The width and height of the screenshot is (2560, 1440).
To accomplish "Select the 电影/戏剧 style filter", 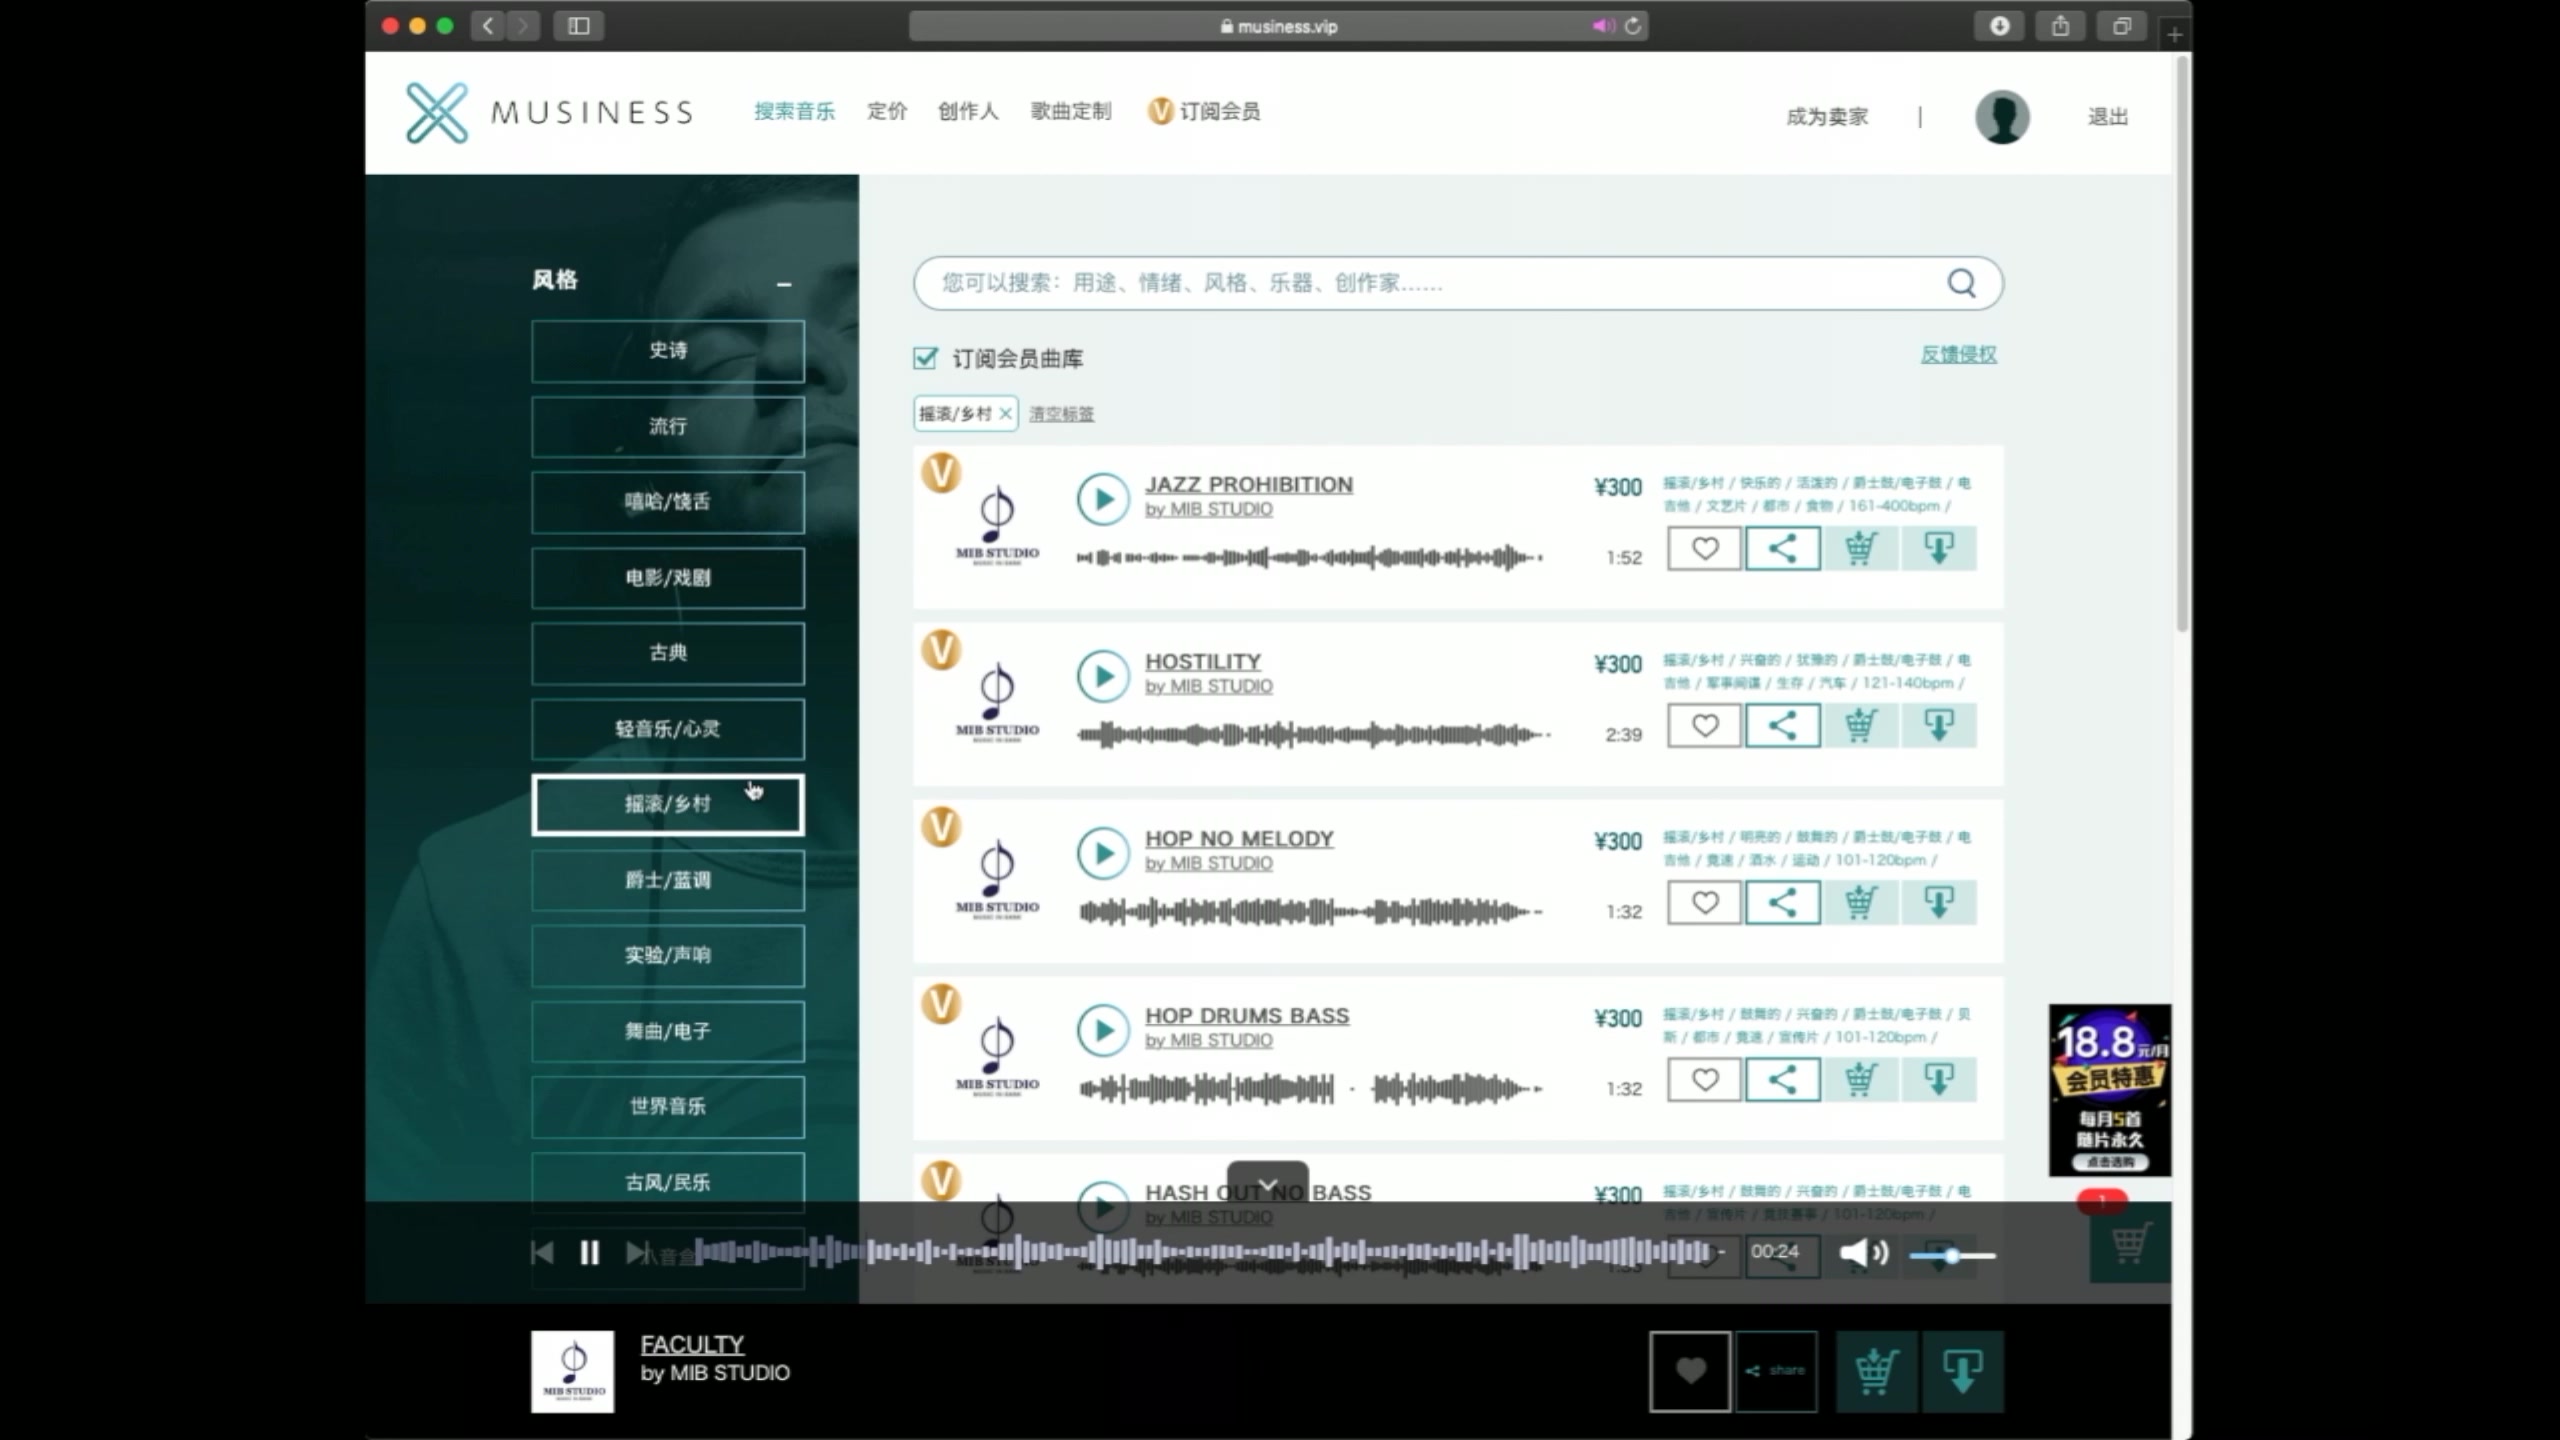I will tap(667, 578).
